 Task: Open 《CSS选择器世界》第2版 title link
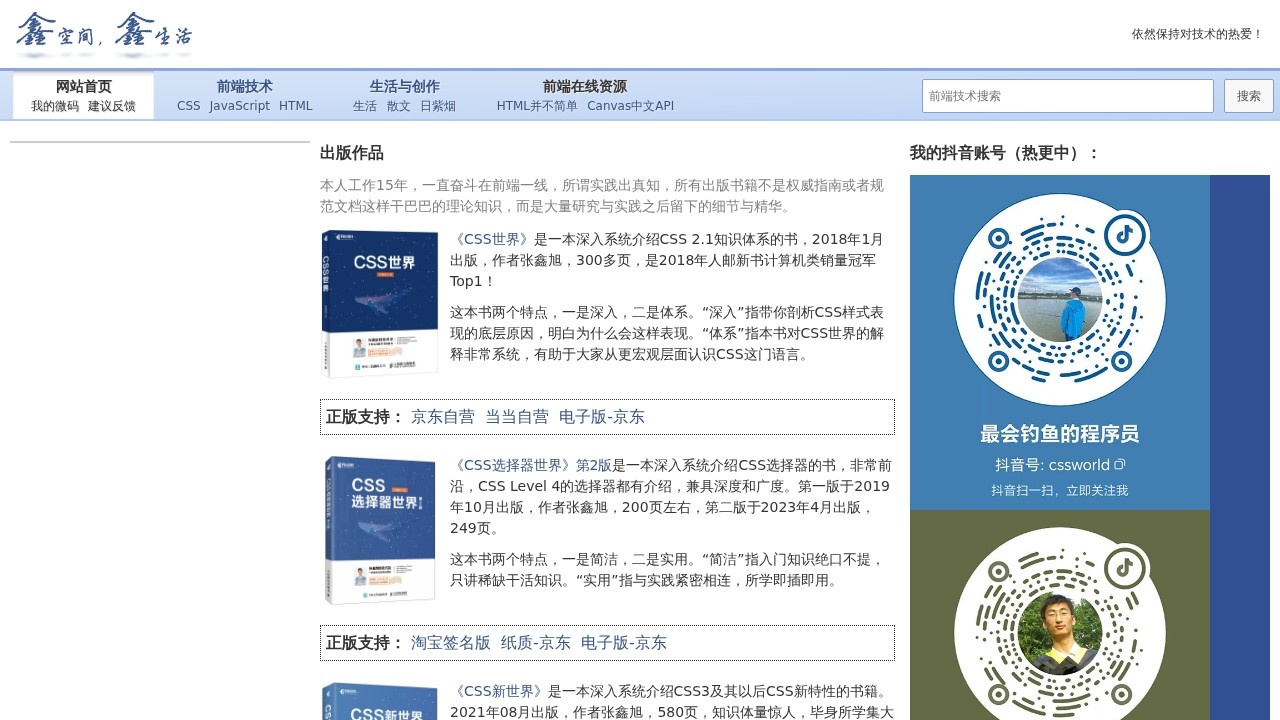(531, 465)
